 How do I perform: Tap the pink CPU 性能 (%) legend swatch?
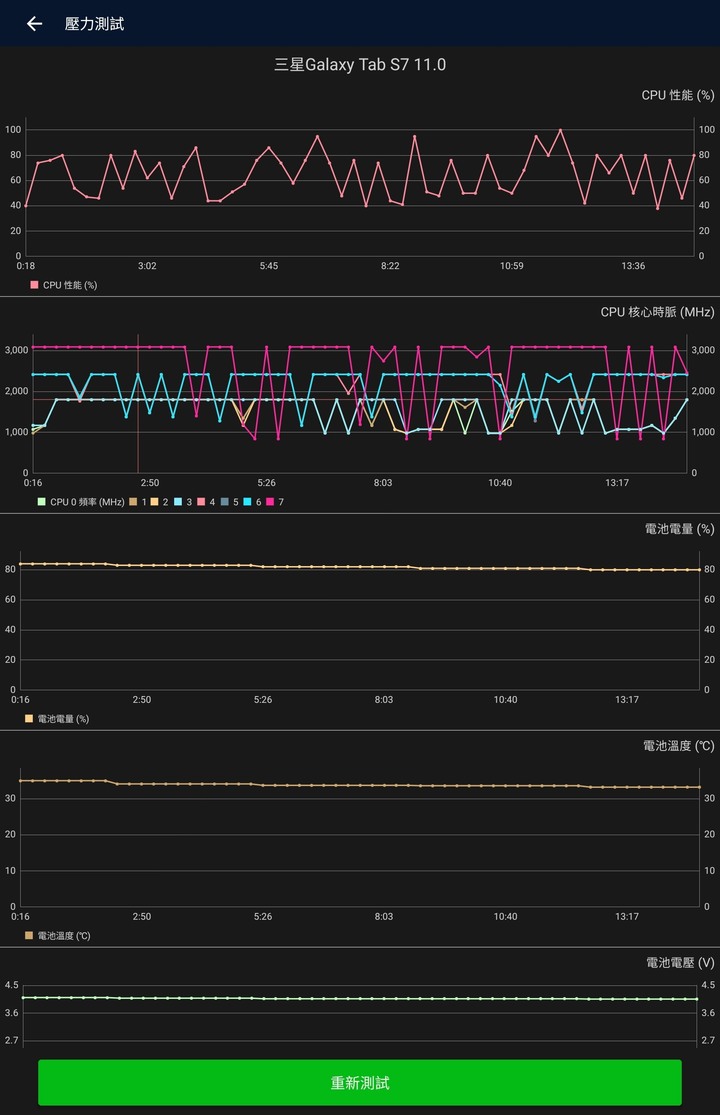[x=34, y=284]
